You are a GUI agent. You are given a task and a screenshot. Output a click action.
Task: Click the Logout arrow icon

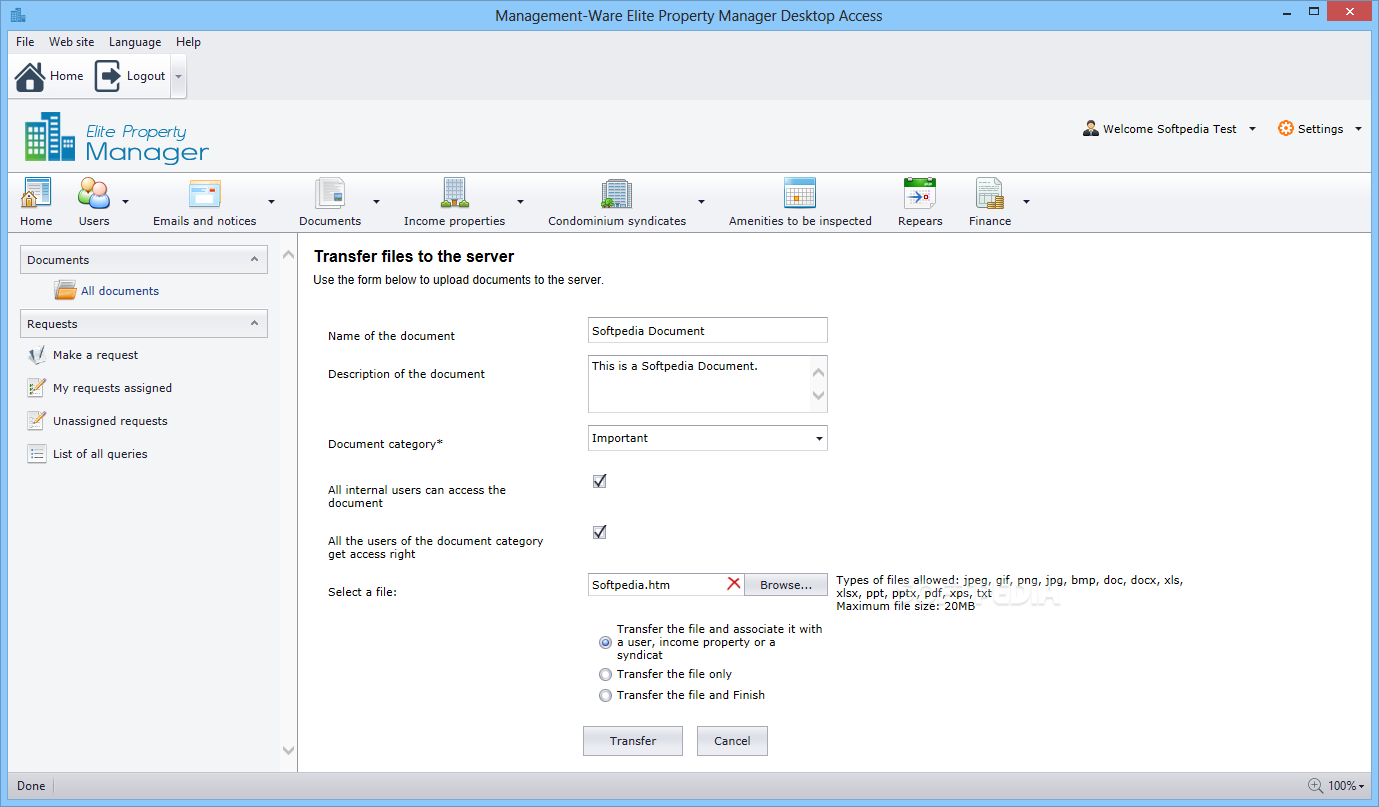tap(108, 76)
